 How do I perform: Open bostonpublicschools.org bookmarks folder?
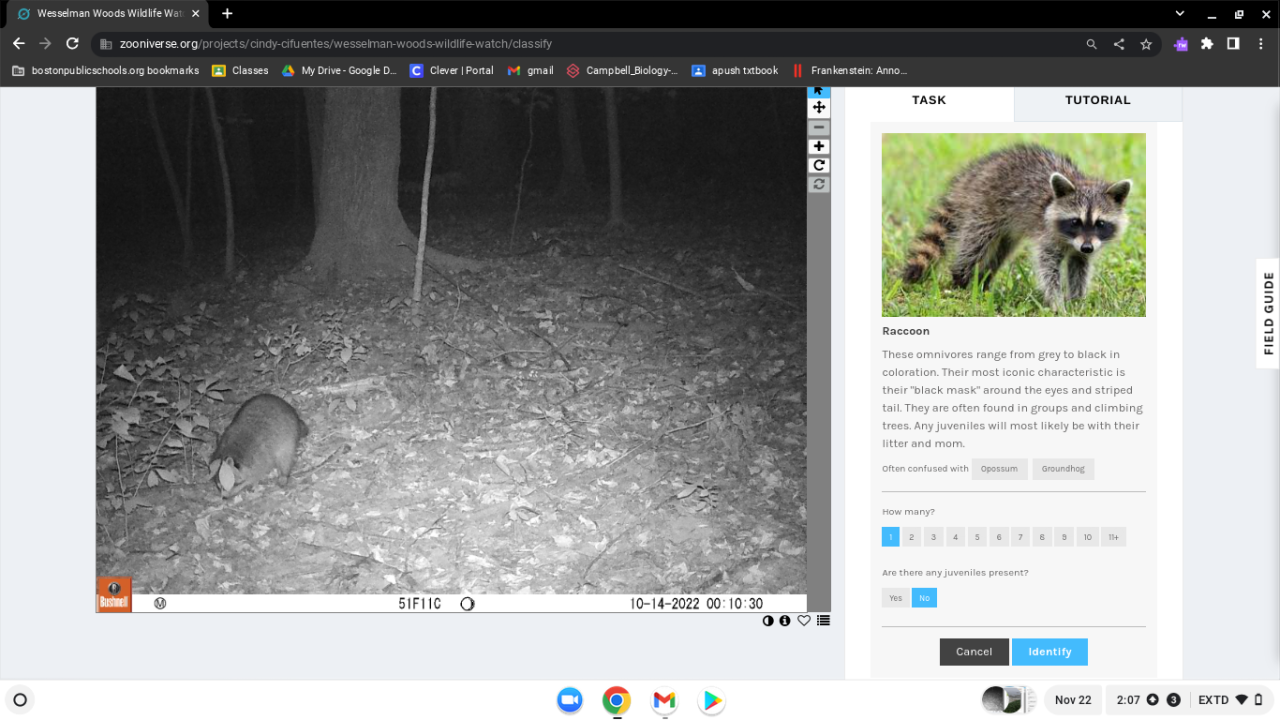click(x=105, y=71)
